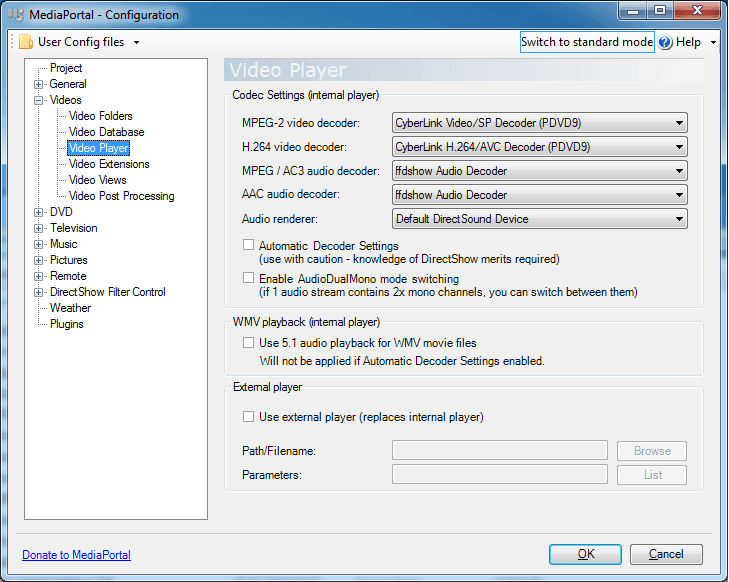The image size is (729, 582).
Task: Open the MPEG / AC3 audio decoder dropdown
Action: pos(539,171)
